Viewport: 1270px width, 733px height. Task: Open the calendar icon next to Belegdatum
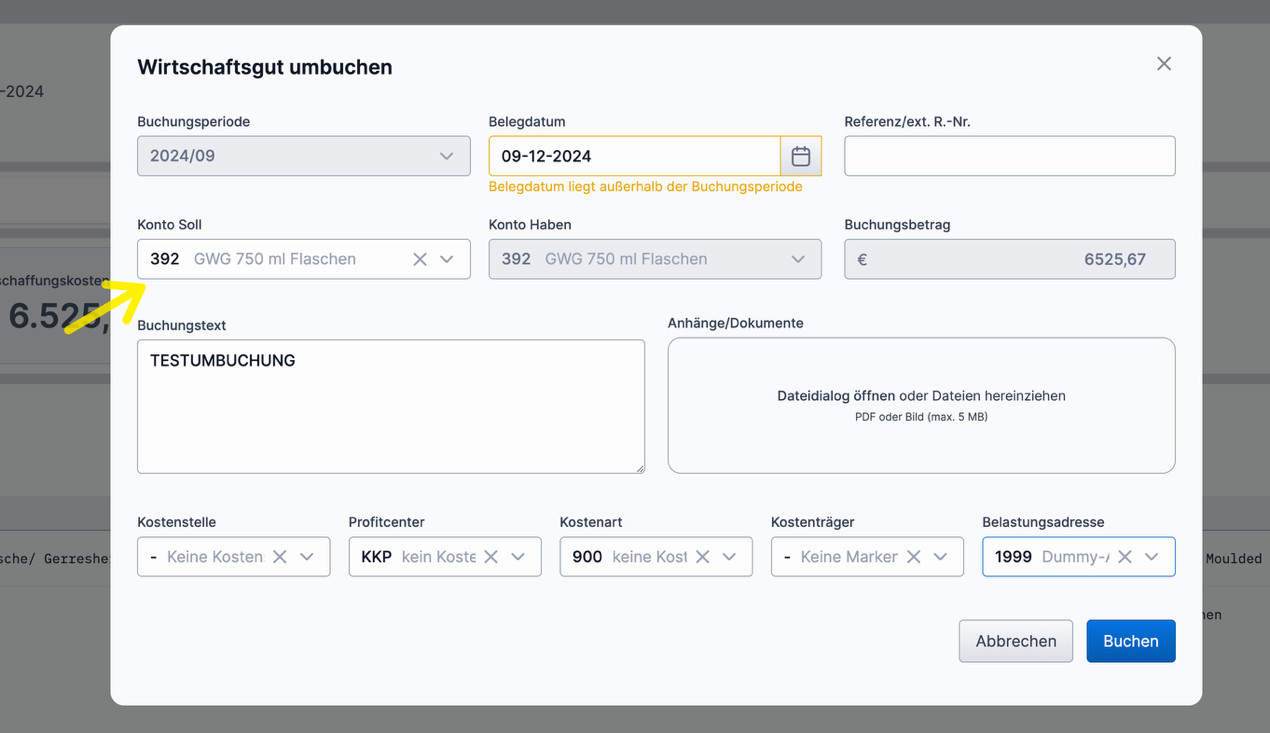click(800, 156)
